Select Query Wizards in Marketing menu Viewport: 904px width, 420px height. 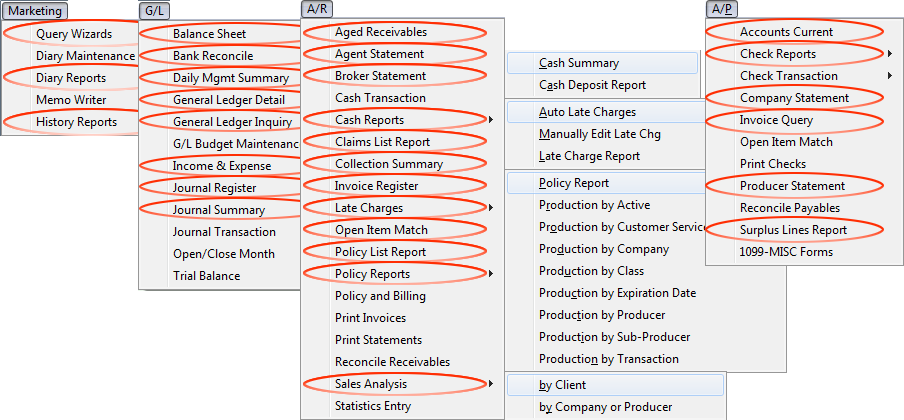point(74,34)
